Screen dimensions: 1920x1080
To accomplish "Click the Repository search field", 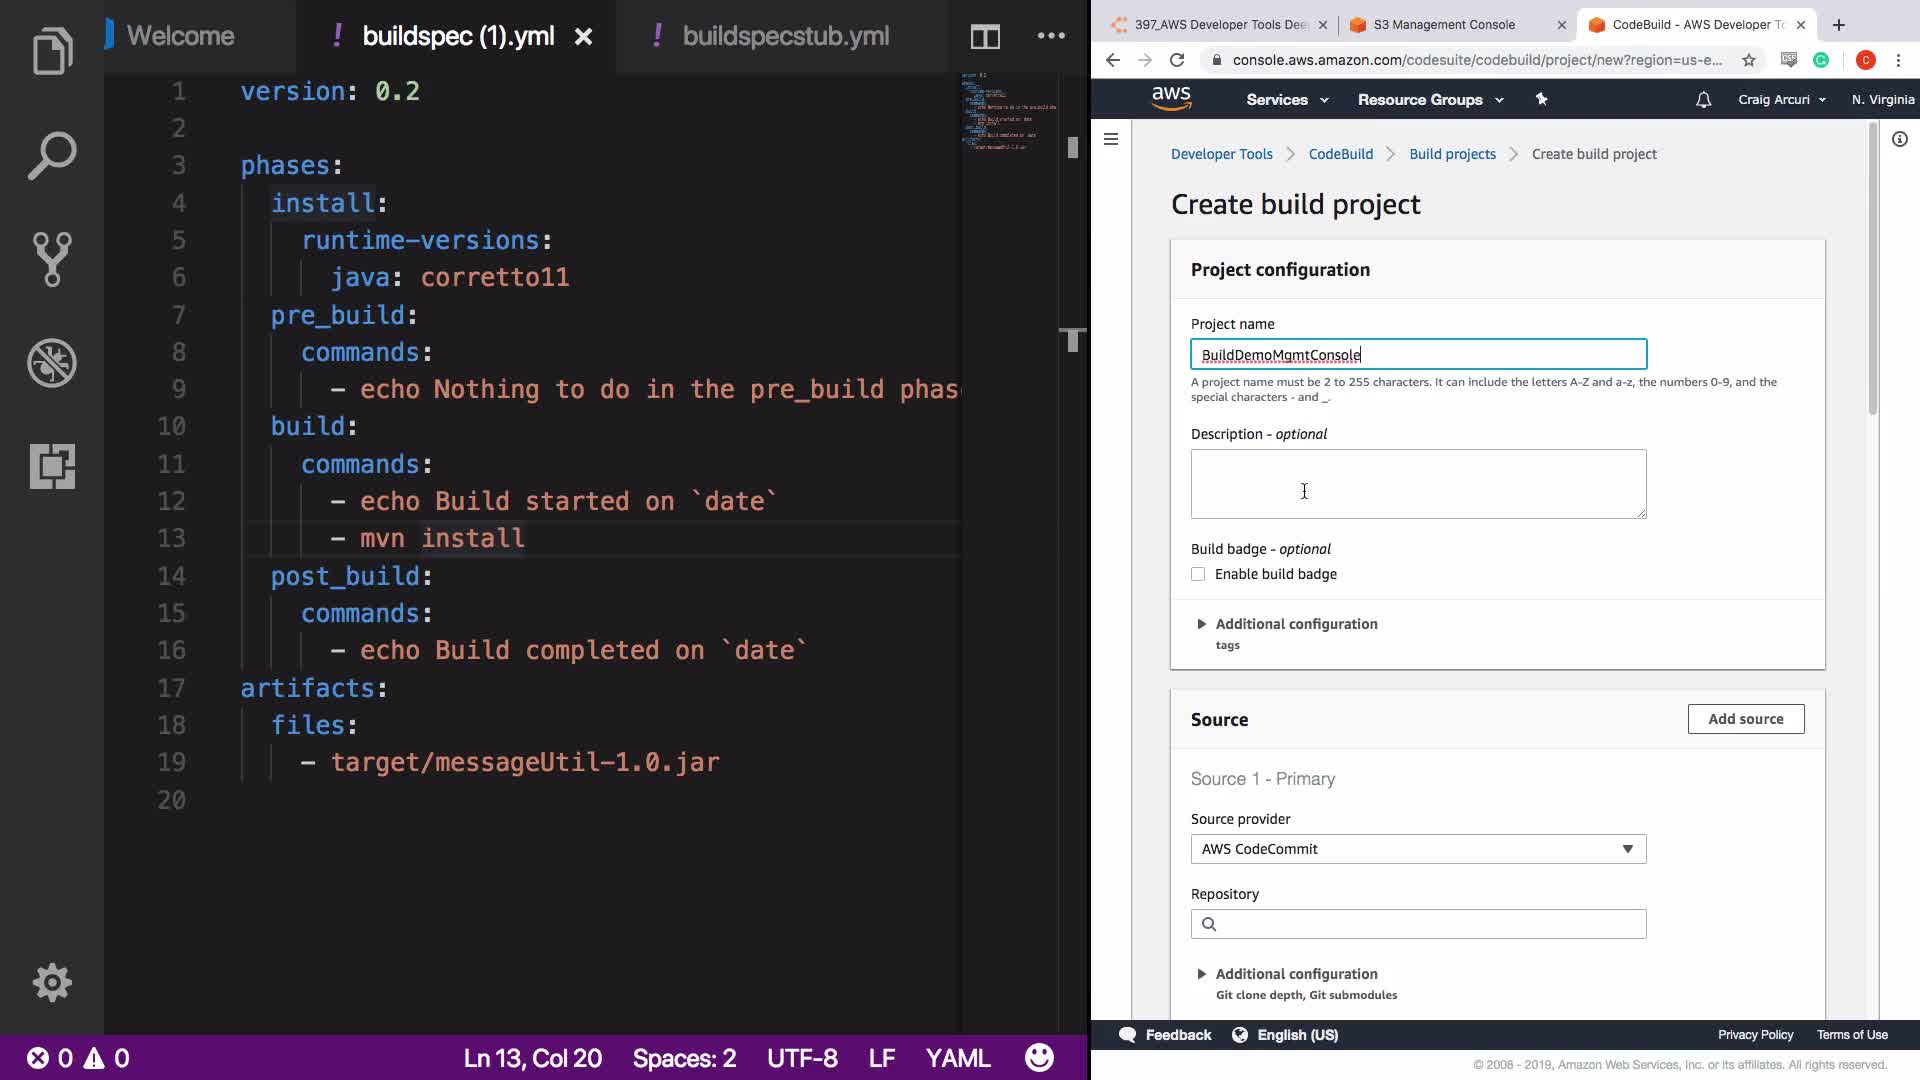I will tap(1417, 924).
